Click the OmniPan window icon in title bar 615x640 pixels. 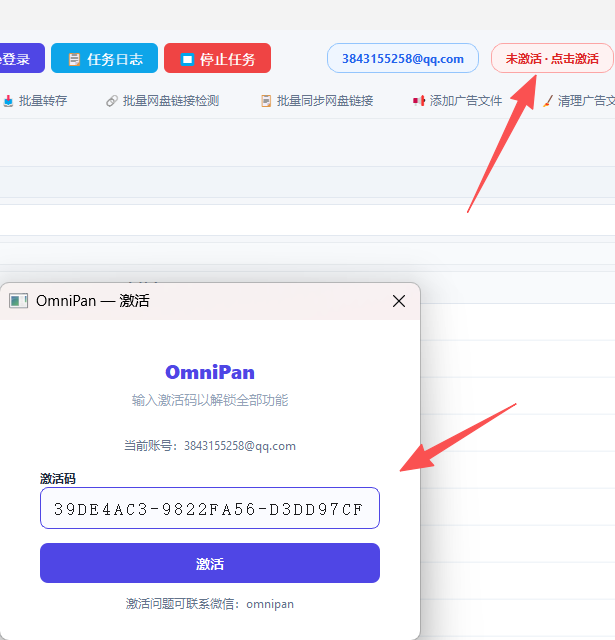coord(18,301)
